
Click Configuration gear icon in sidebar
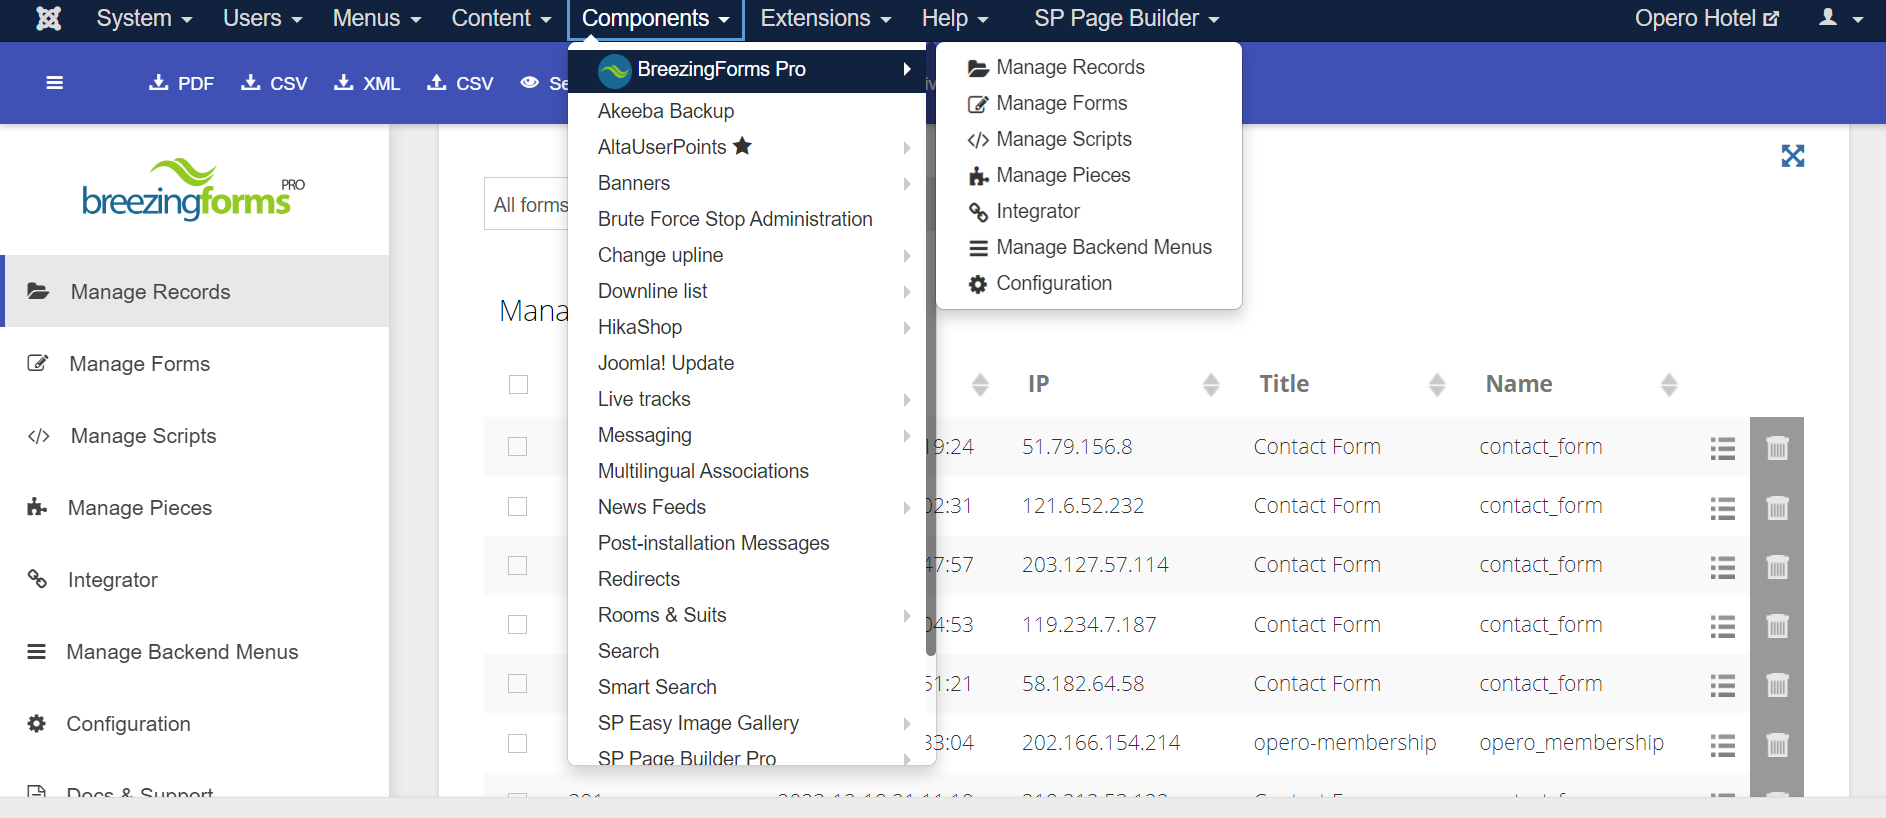click(x=37, y=723)
